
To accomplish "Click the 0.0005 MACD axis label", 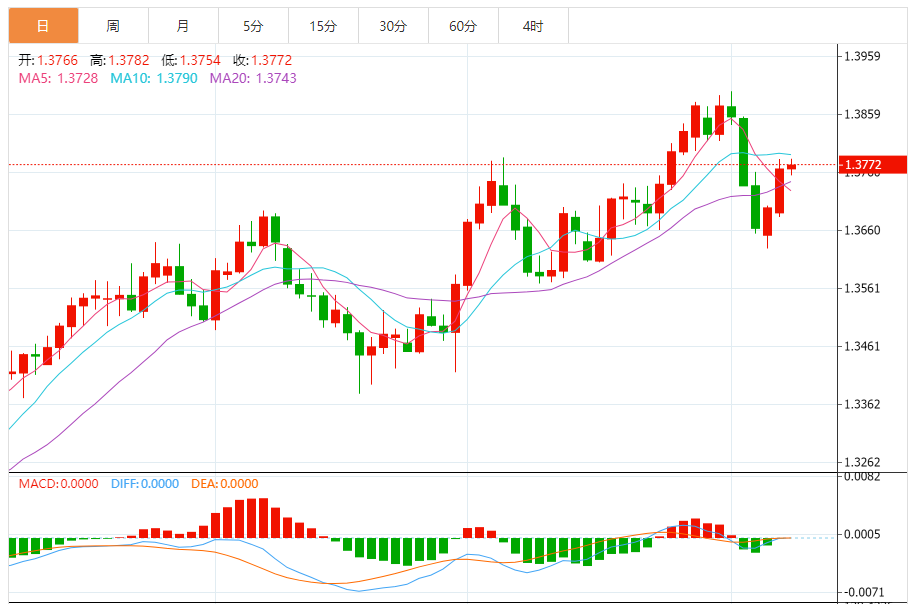I will (862, 535).
